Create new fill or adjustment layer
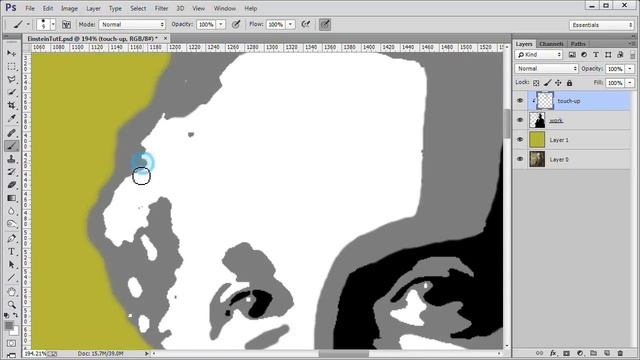640x360 pixels. click(x=580, y=353)
